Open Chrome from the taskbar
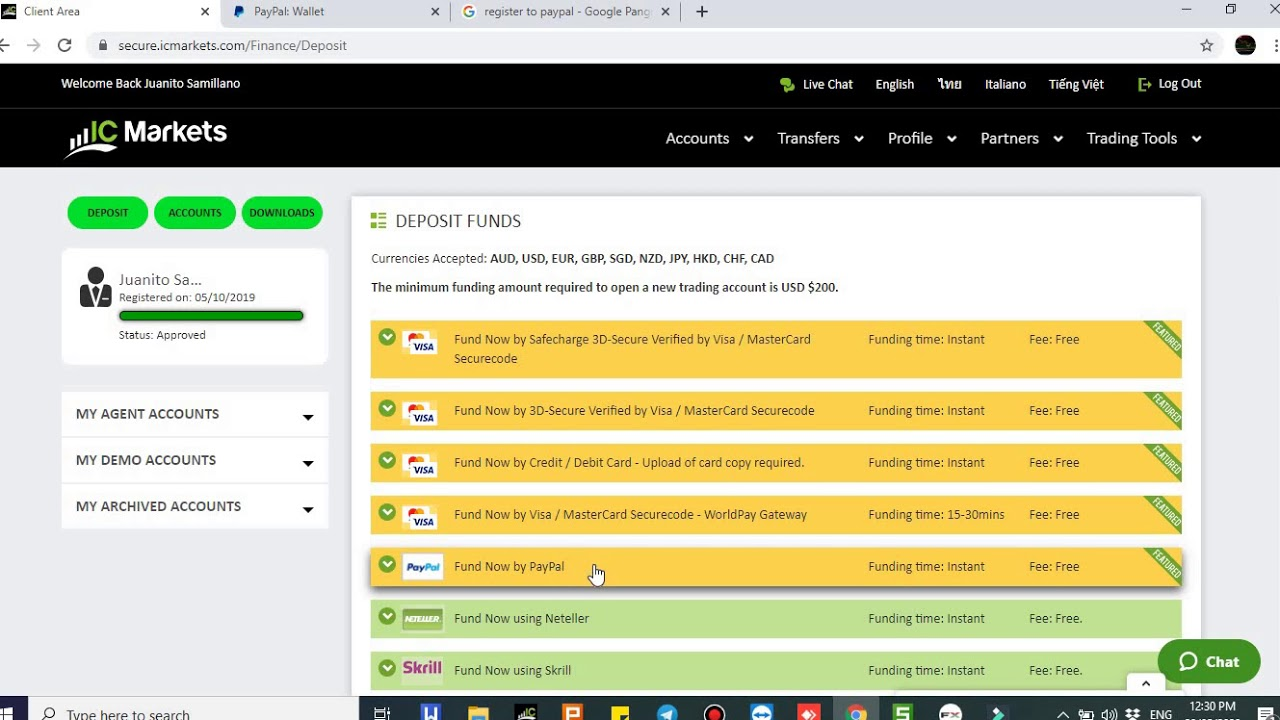The width and height of the screenshot is (1280, 720). pos(856,713)
